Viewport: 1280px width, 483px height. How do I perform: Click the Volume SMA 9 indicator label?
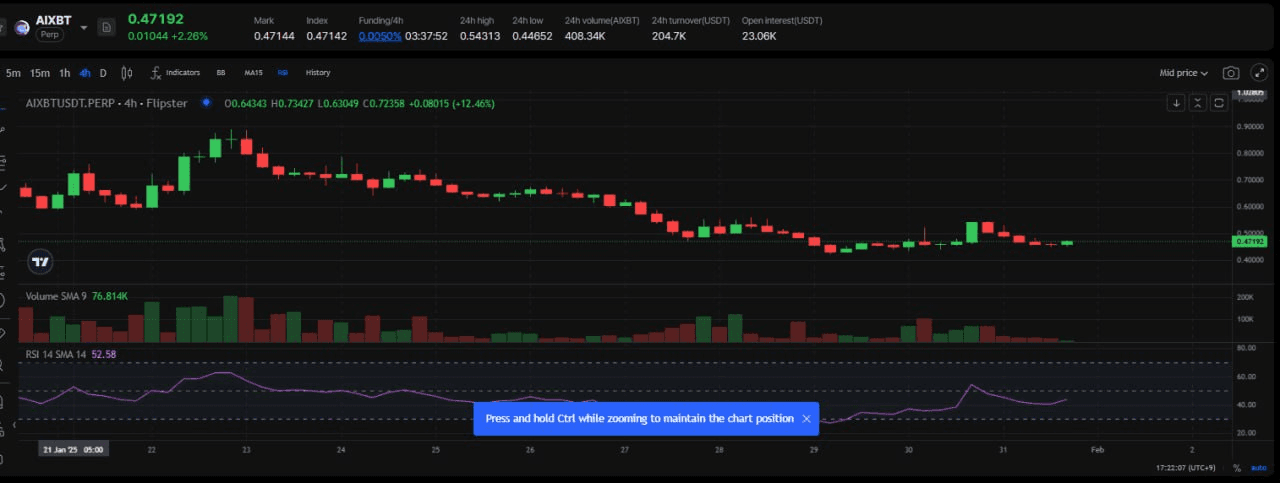pos(57,296)
